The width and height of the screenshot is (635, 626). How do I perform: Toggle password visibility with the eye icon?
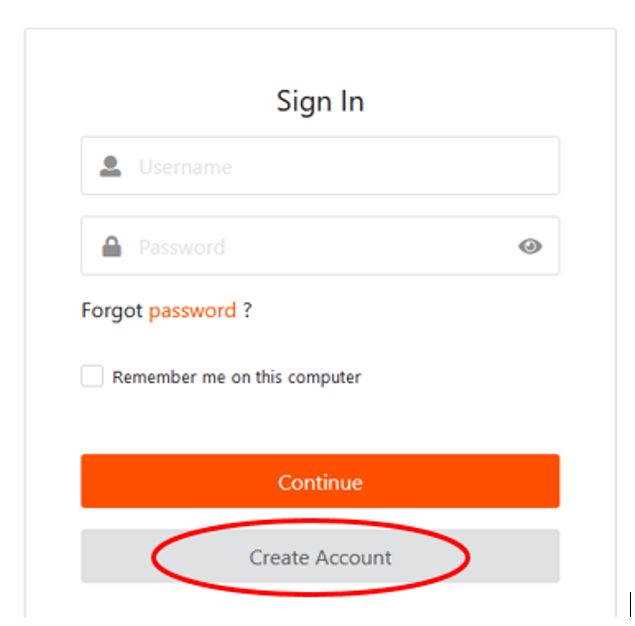point(530,247)
